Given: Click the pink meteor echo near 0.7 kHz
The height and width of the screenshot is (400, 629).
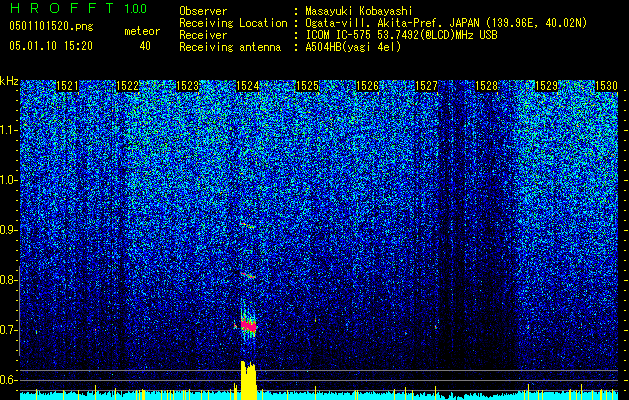Looking at the screenshot, I should click(248, 325).
